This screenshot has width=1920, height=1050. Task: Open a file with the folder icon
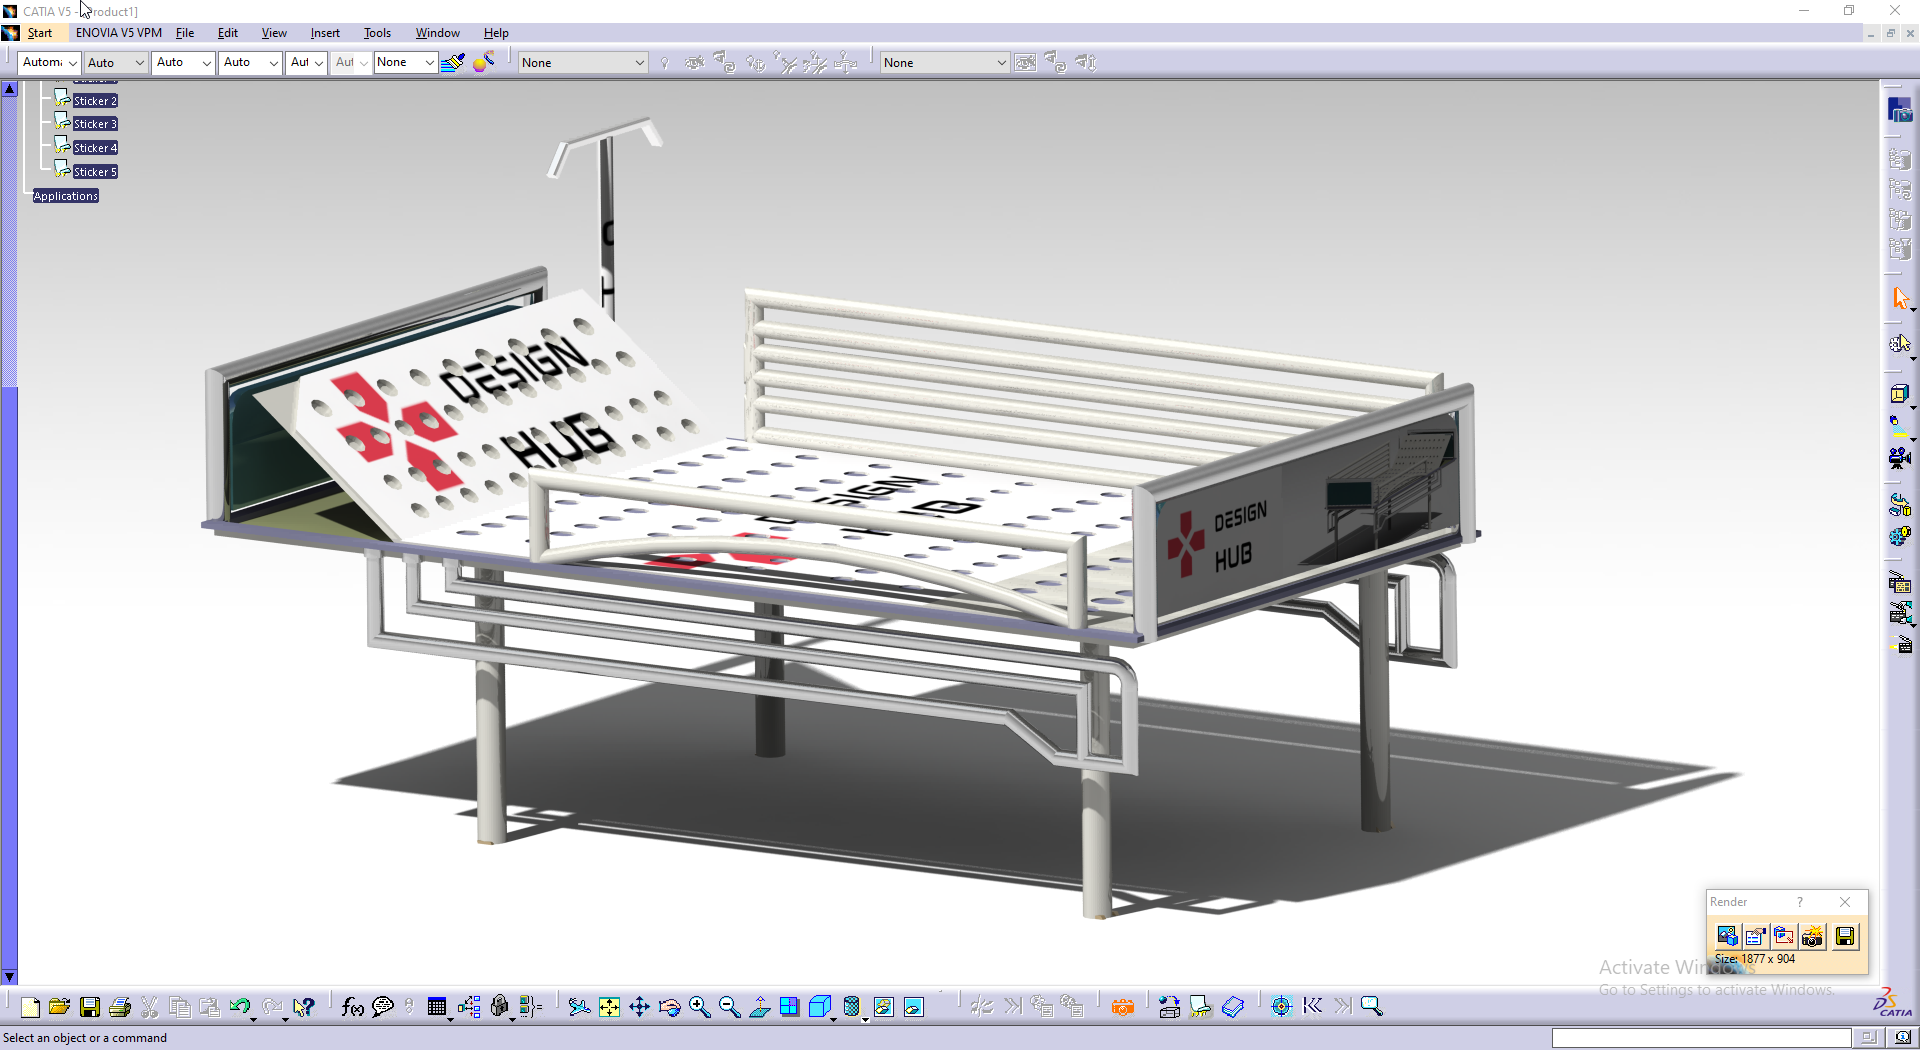pyautogui.click(x=59, y=1007)
